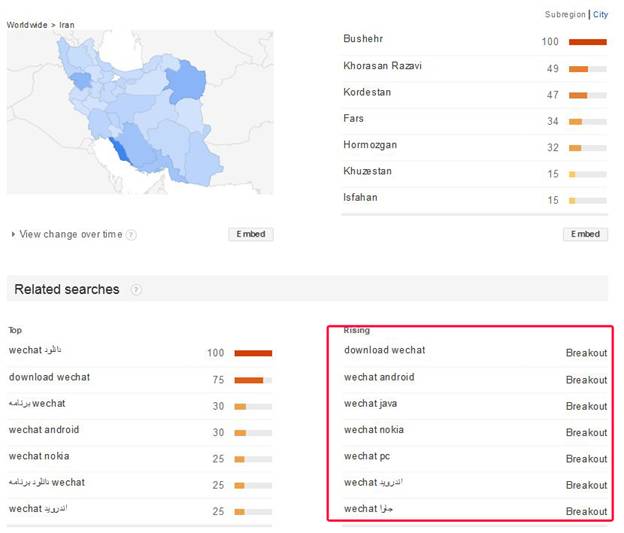Click Fars in region list
624x533 pixels.
(353, 119)
